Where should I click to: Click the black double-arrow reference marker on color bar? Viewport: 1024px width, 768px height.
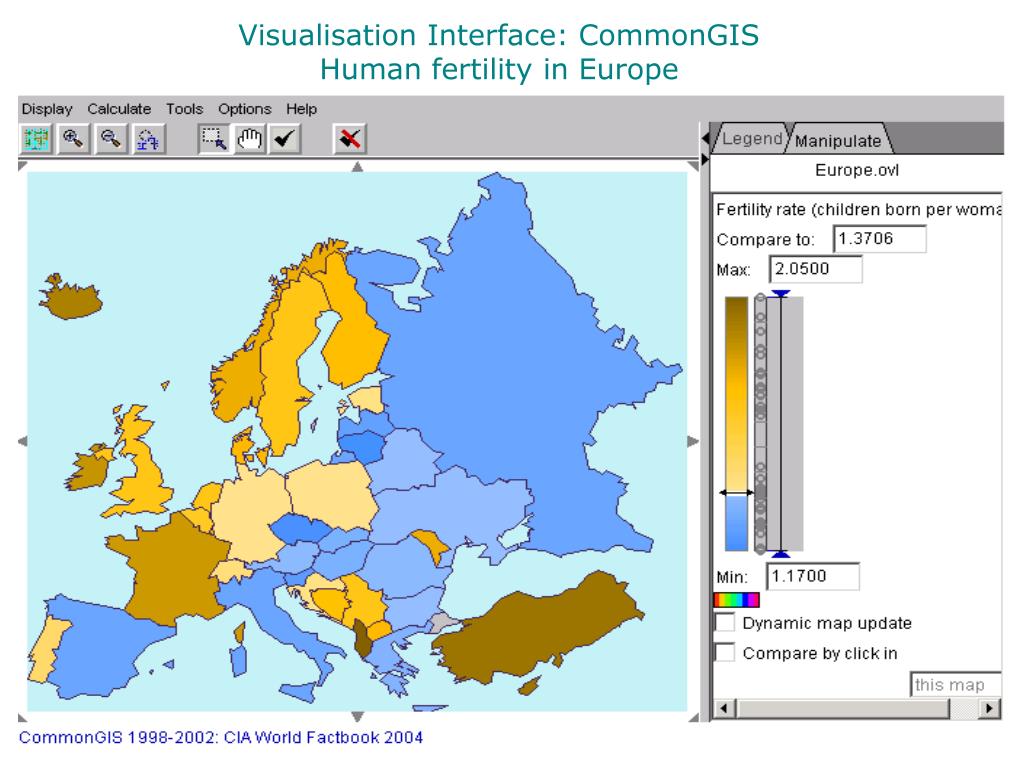tap(736, 492)
